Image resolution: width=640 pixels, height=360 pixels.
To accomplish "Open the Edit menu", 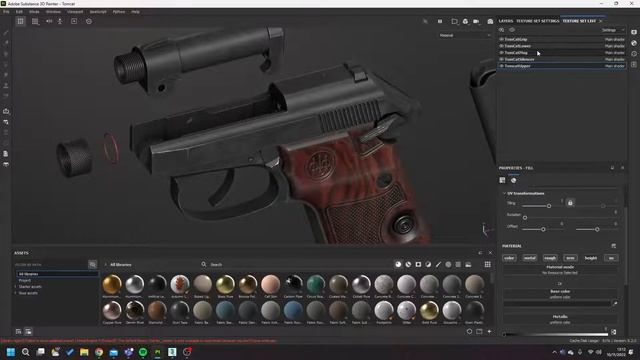I will click(19, 12).
